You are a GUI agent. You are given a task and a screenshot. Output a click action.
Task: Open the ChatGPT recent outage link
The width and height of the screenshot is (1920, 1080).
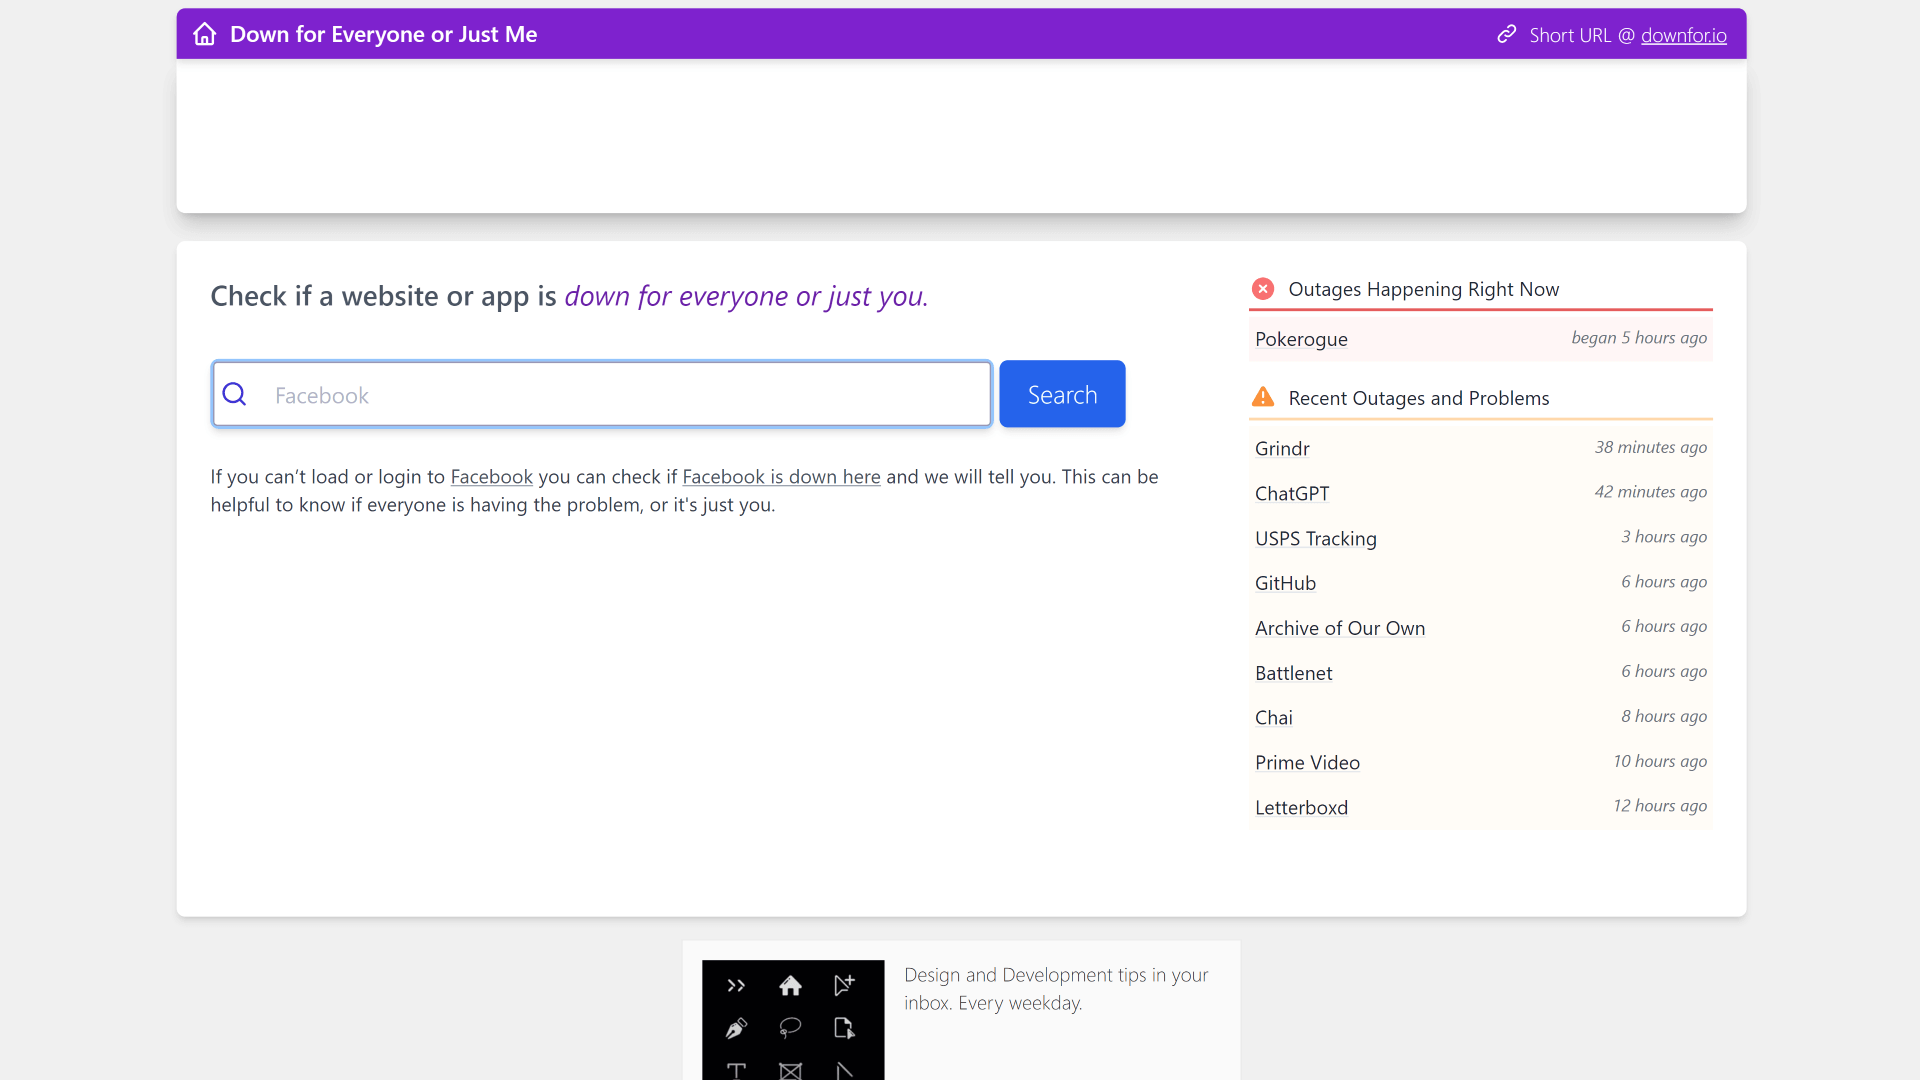(1292, 494)
